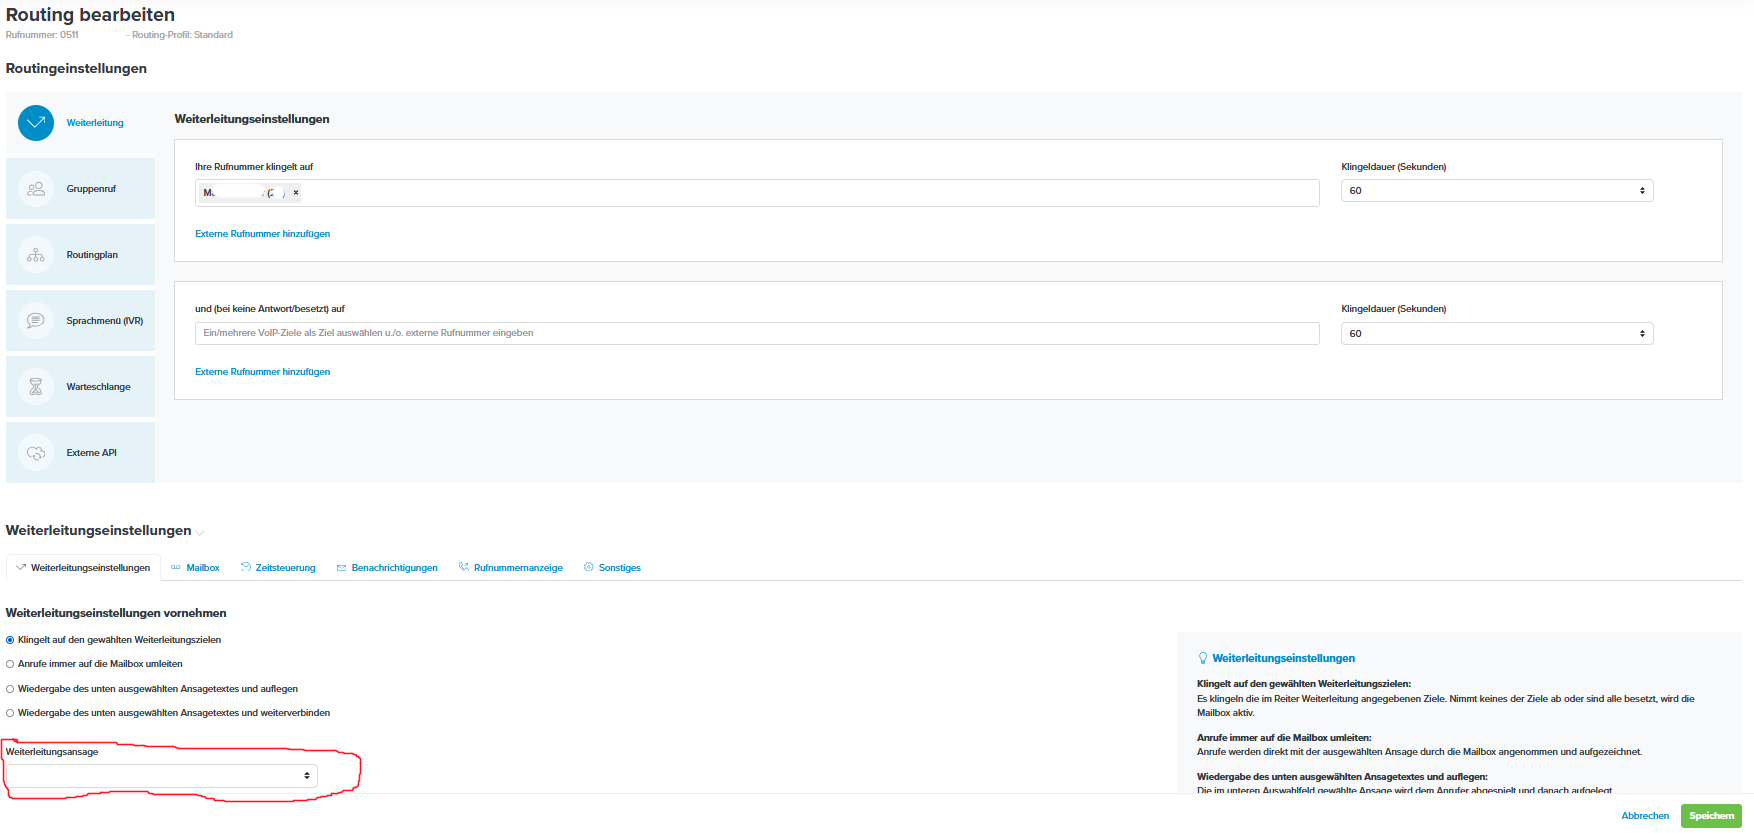
Task: Open the Externe API cloud icon
Action: click(36, 453)
